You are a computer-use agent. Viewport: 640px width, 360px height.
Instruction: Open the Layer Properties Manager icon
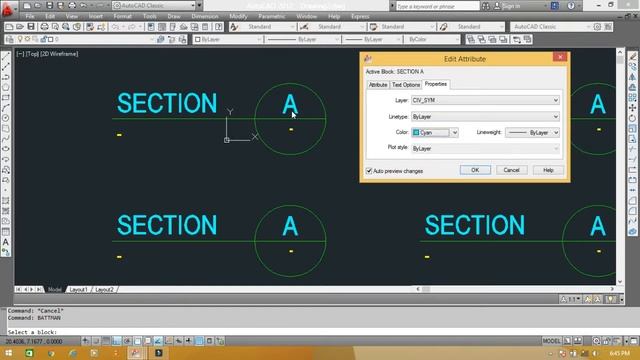click(x=10, y=39)
